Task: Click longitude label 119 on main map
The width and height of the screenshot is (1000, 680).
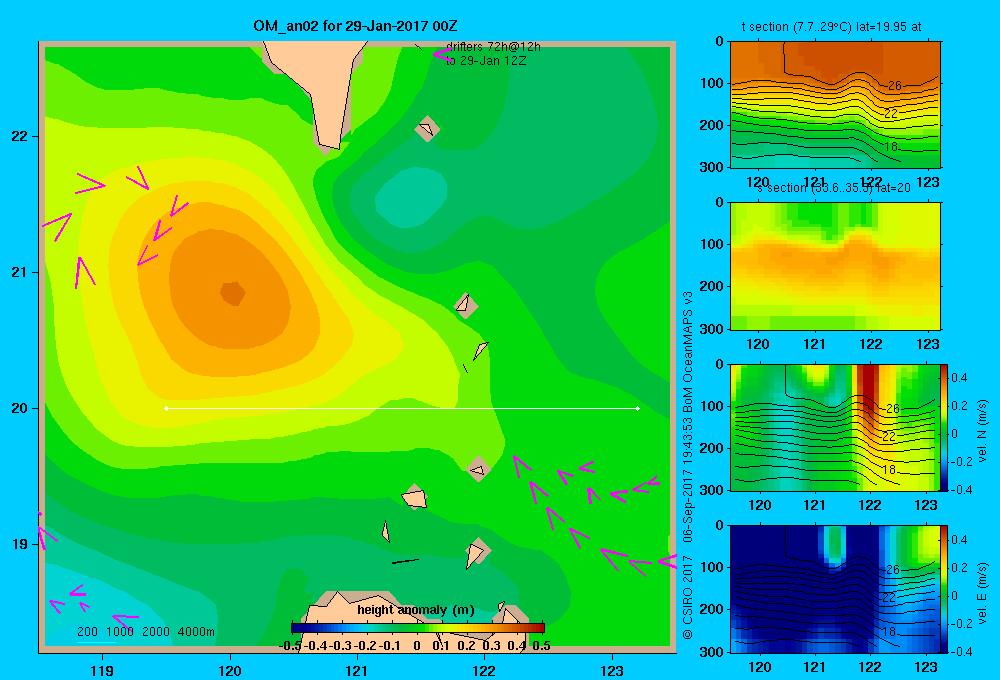Action: click(x=103, y=670)
